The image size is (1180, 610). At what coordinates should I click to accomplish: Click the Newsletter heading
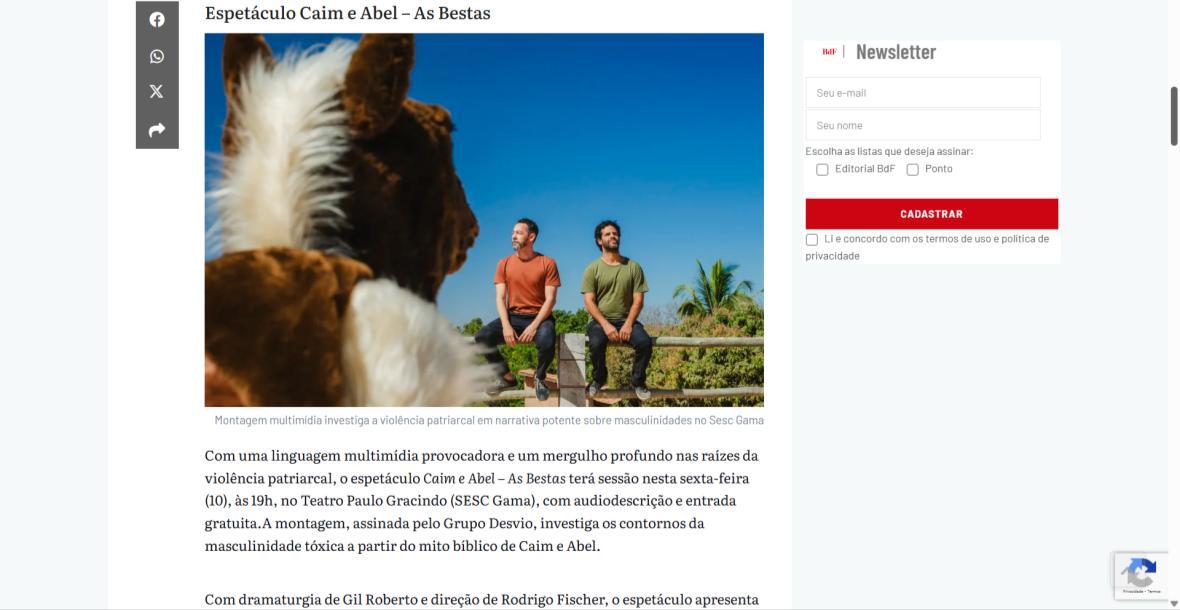point(896,52)
